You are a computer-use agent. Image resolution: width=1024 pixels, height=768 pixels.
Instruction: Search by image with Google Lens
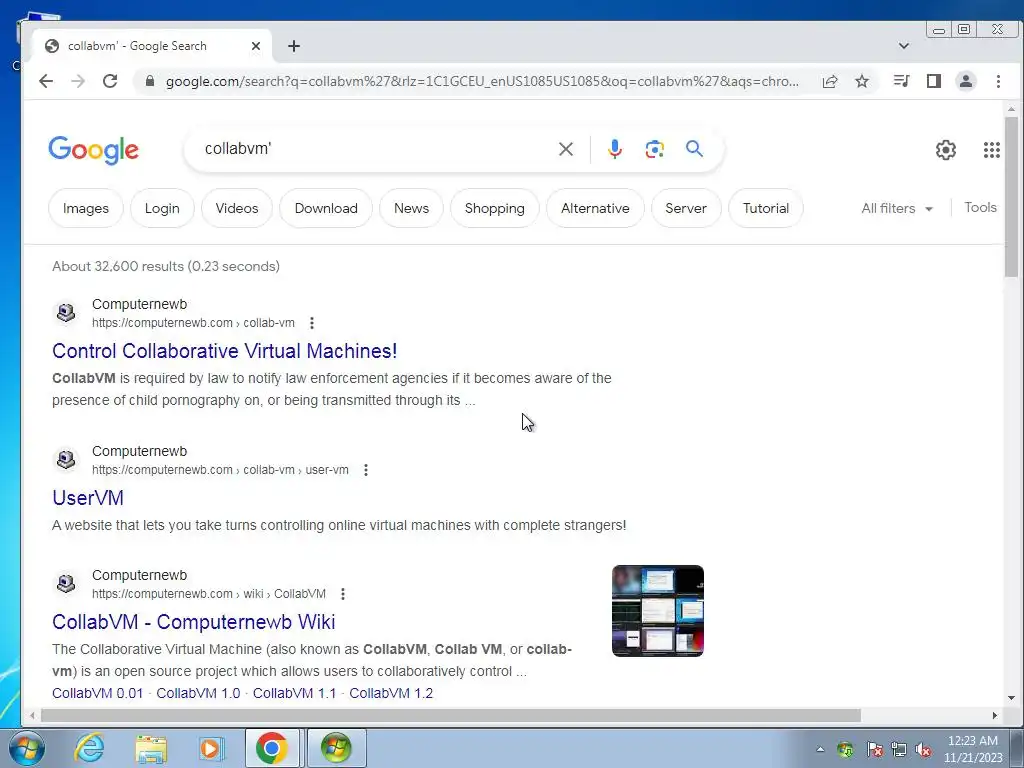(654, 149)
